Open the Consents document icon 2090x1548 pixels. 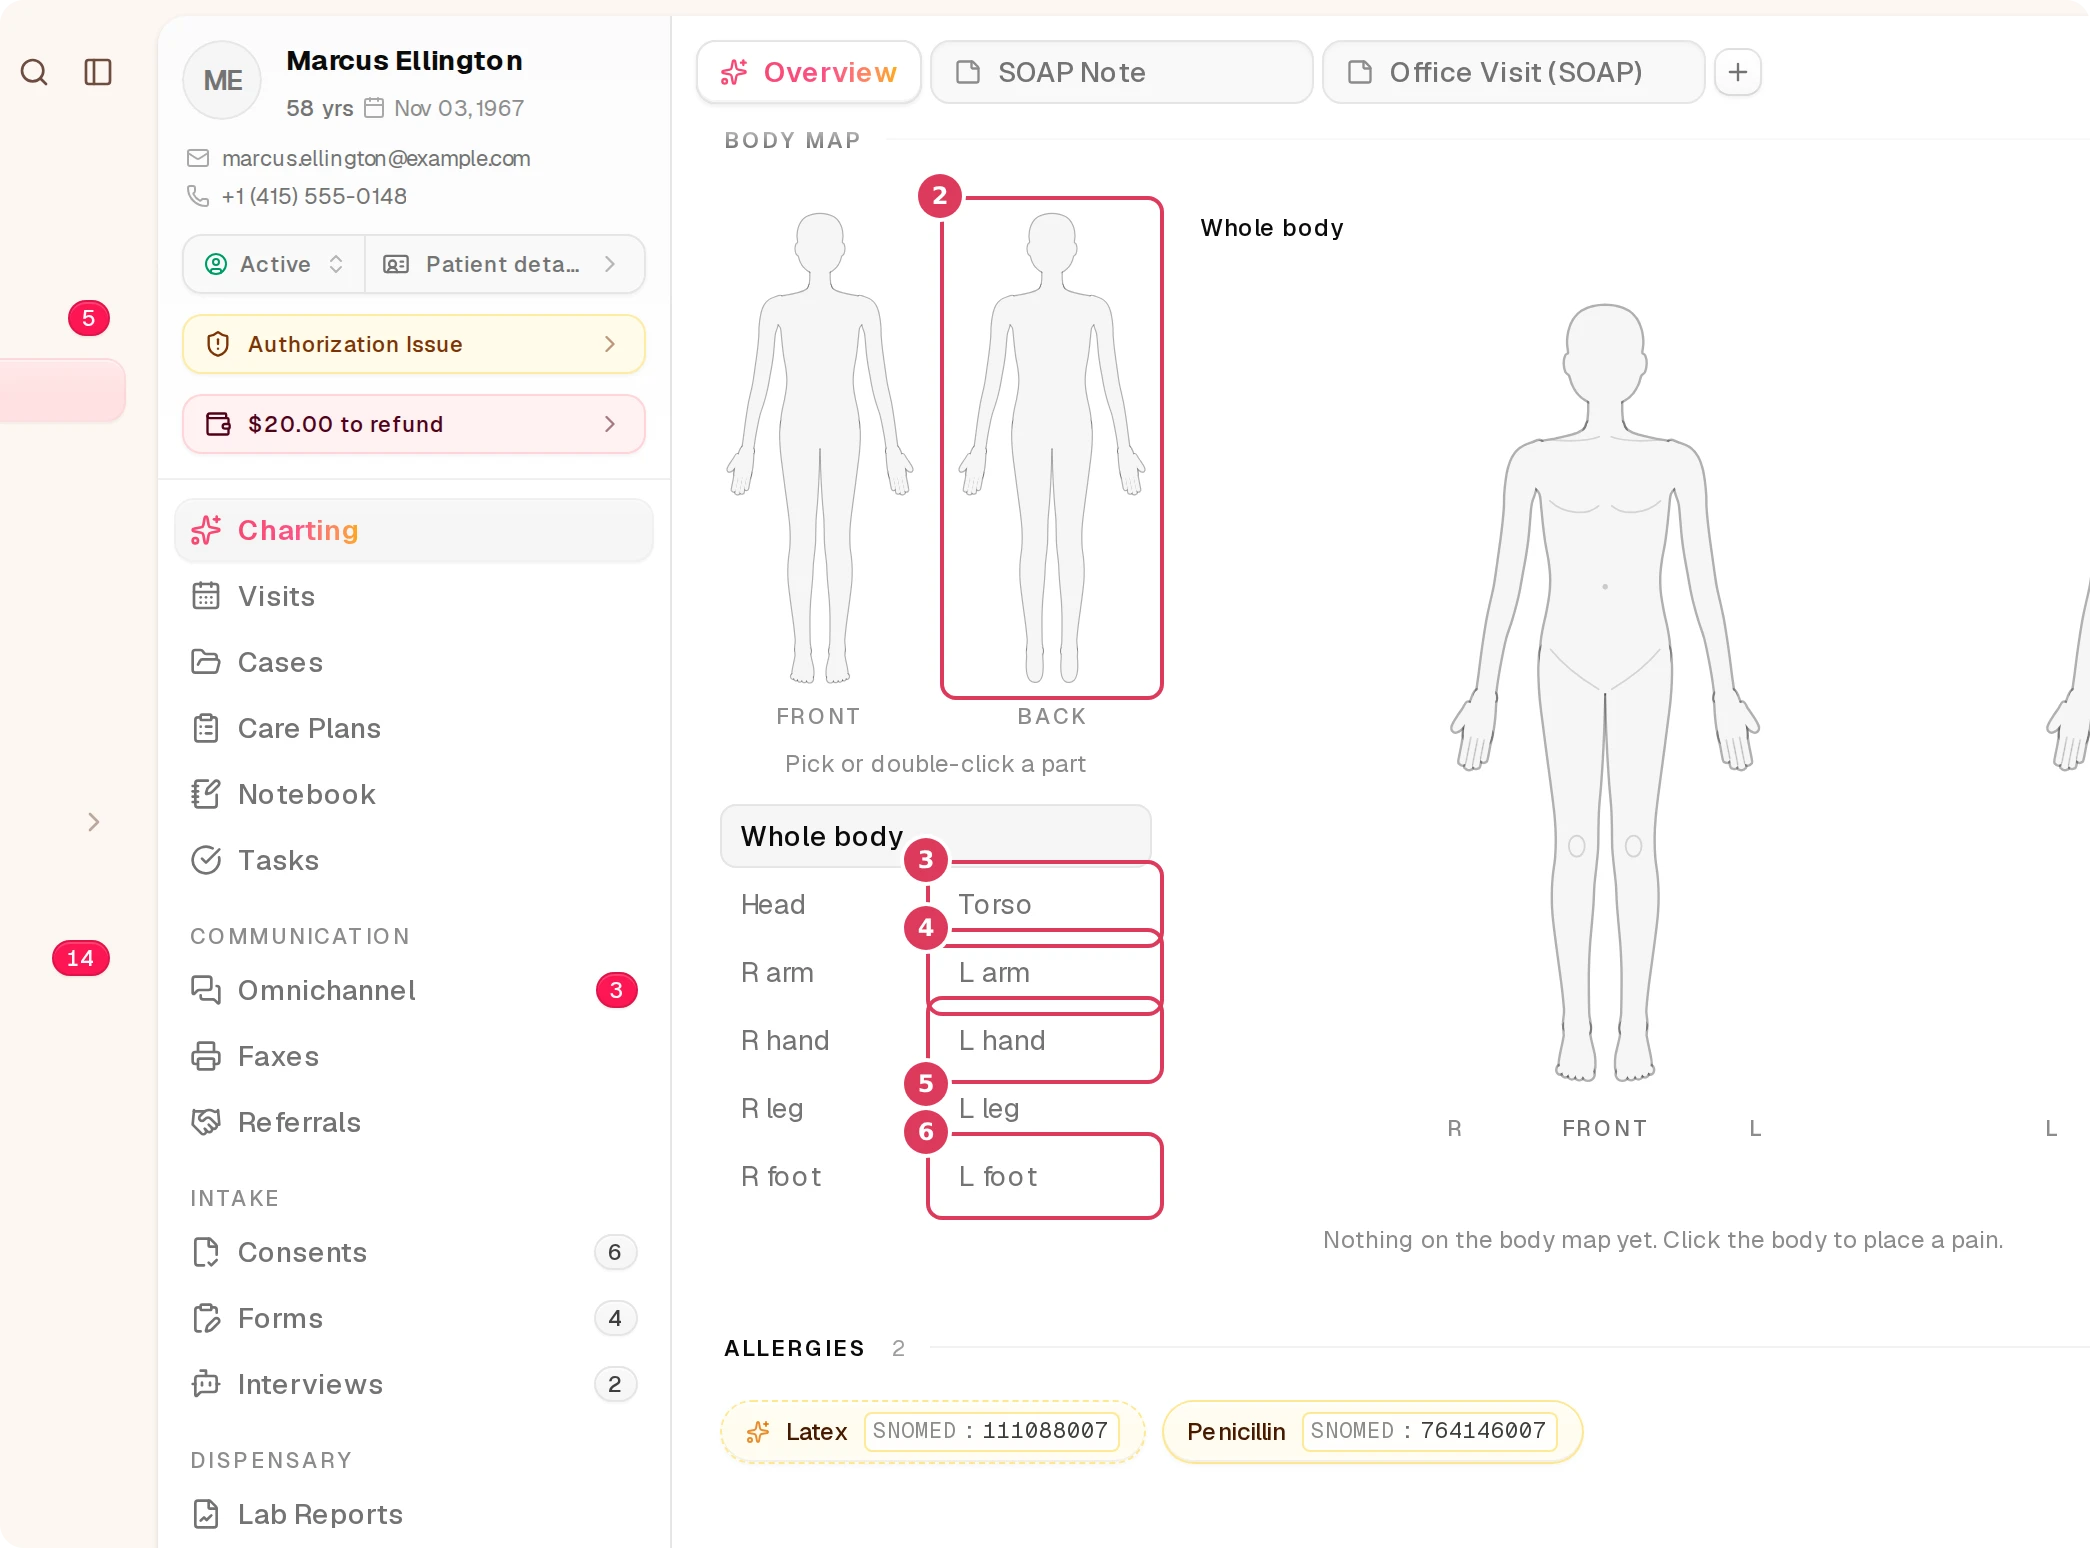pyautogui.click(x=206, y=1252)
